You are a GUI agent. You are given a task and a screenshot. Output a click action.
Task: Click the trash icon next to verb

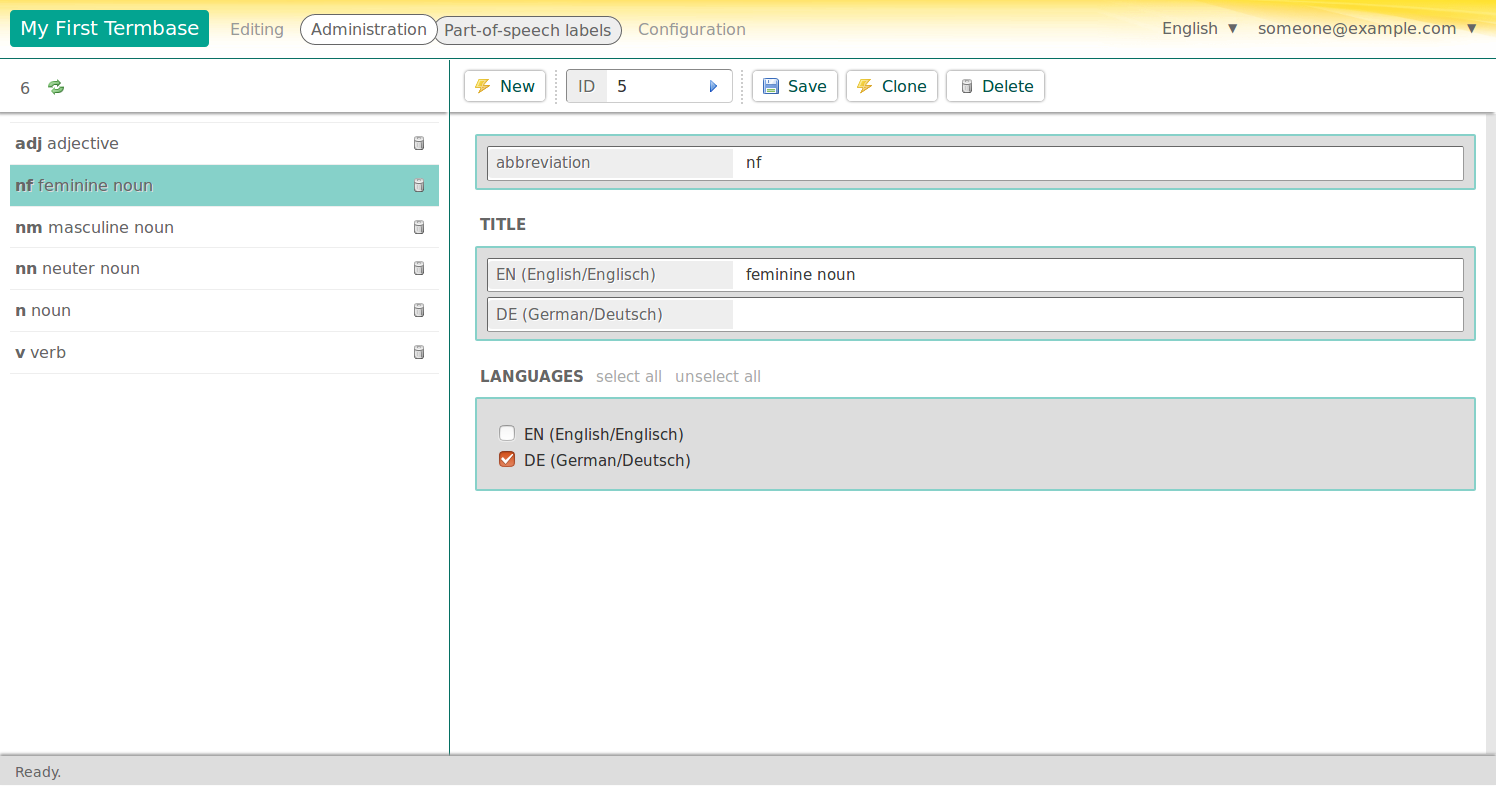tap(418, 352)
